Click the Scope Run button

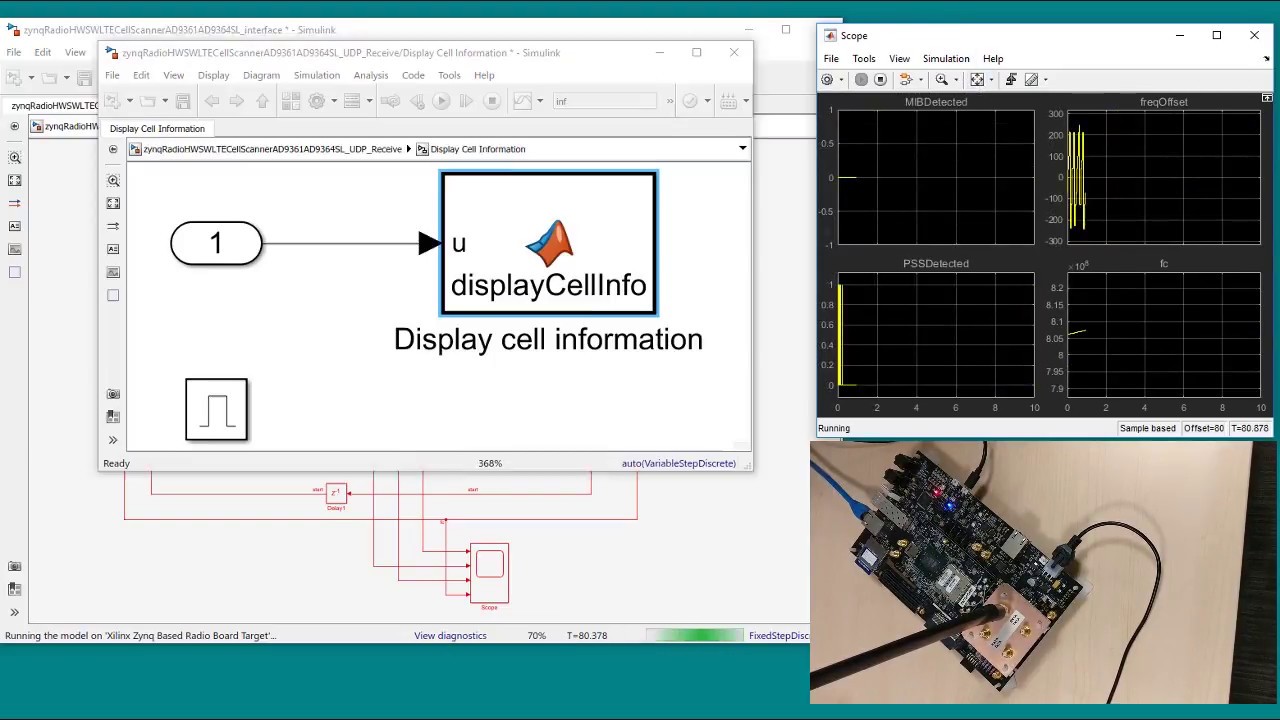tap(861, 79)
